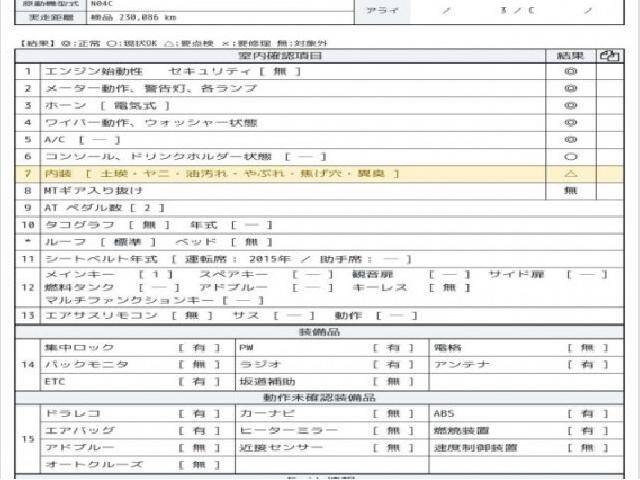
Task: Click the サイド扉 entry in row 12
Action: tap(548, 274)
